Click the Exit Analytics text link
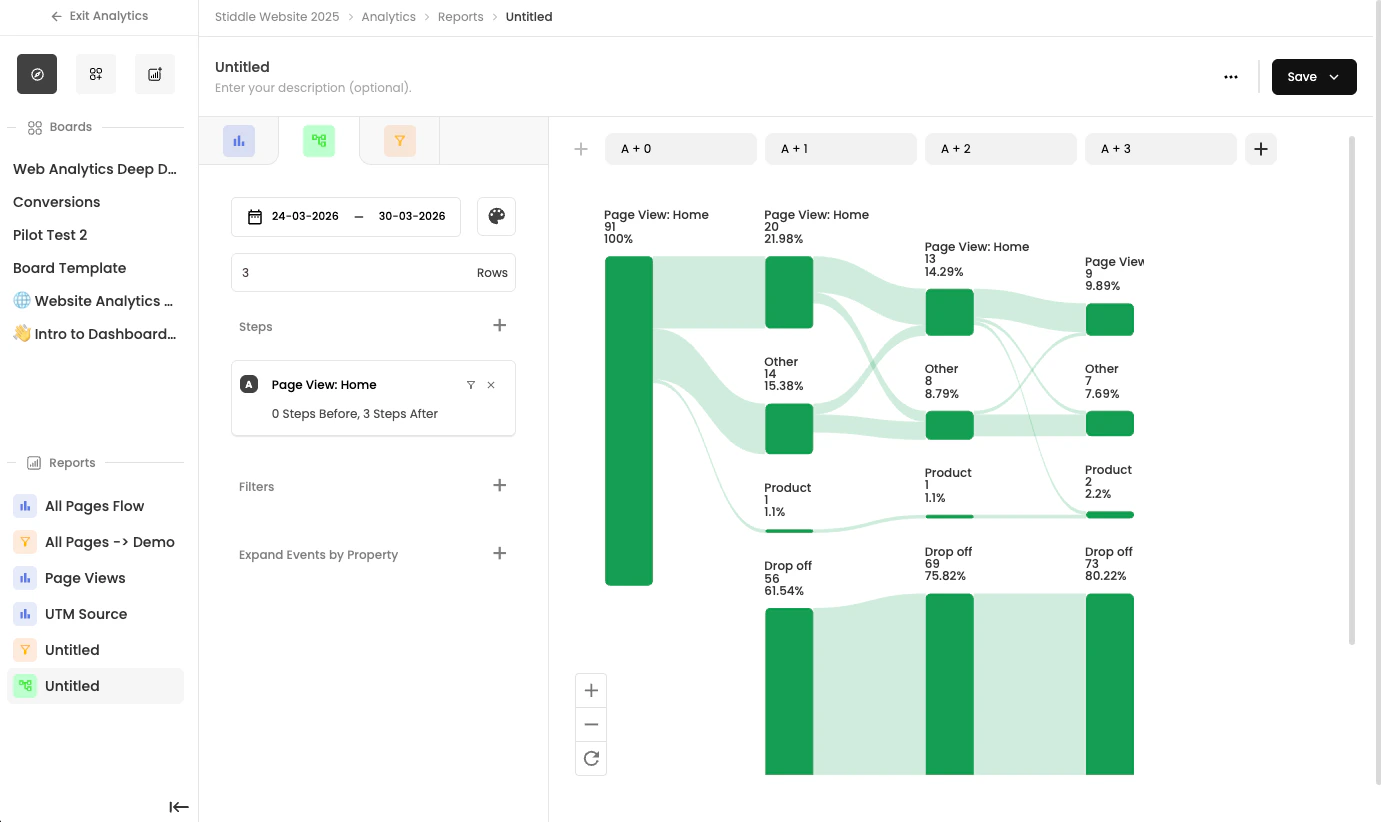This screenshot has height=822, width=1381. tap(108, 16)
